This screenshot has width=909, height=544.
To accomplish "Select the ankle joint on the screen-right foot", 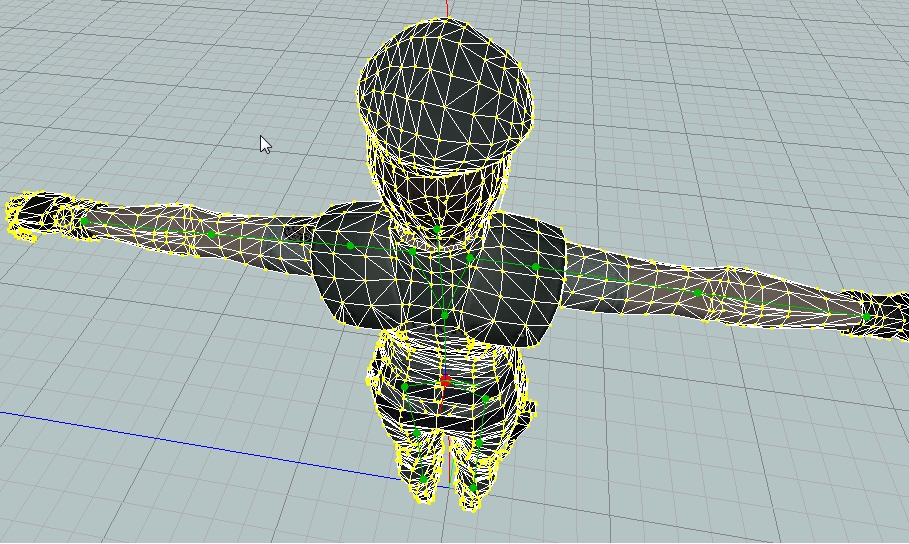I will click(474, 488).
